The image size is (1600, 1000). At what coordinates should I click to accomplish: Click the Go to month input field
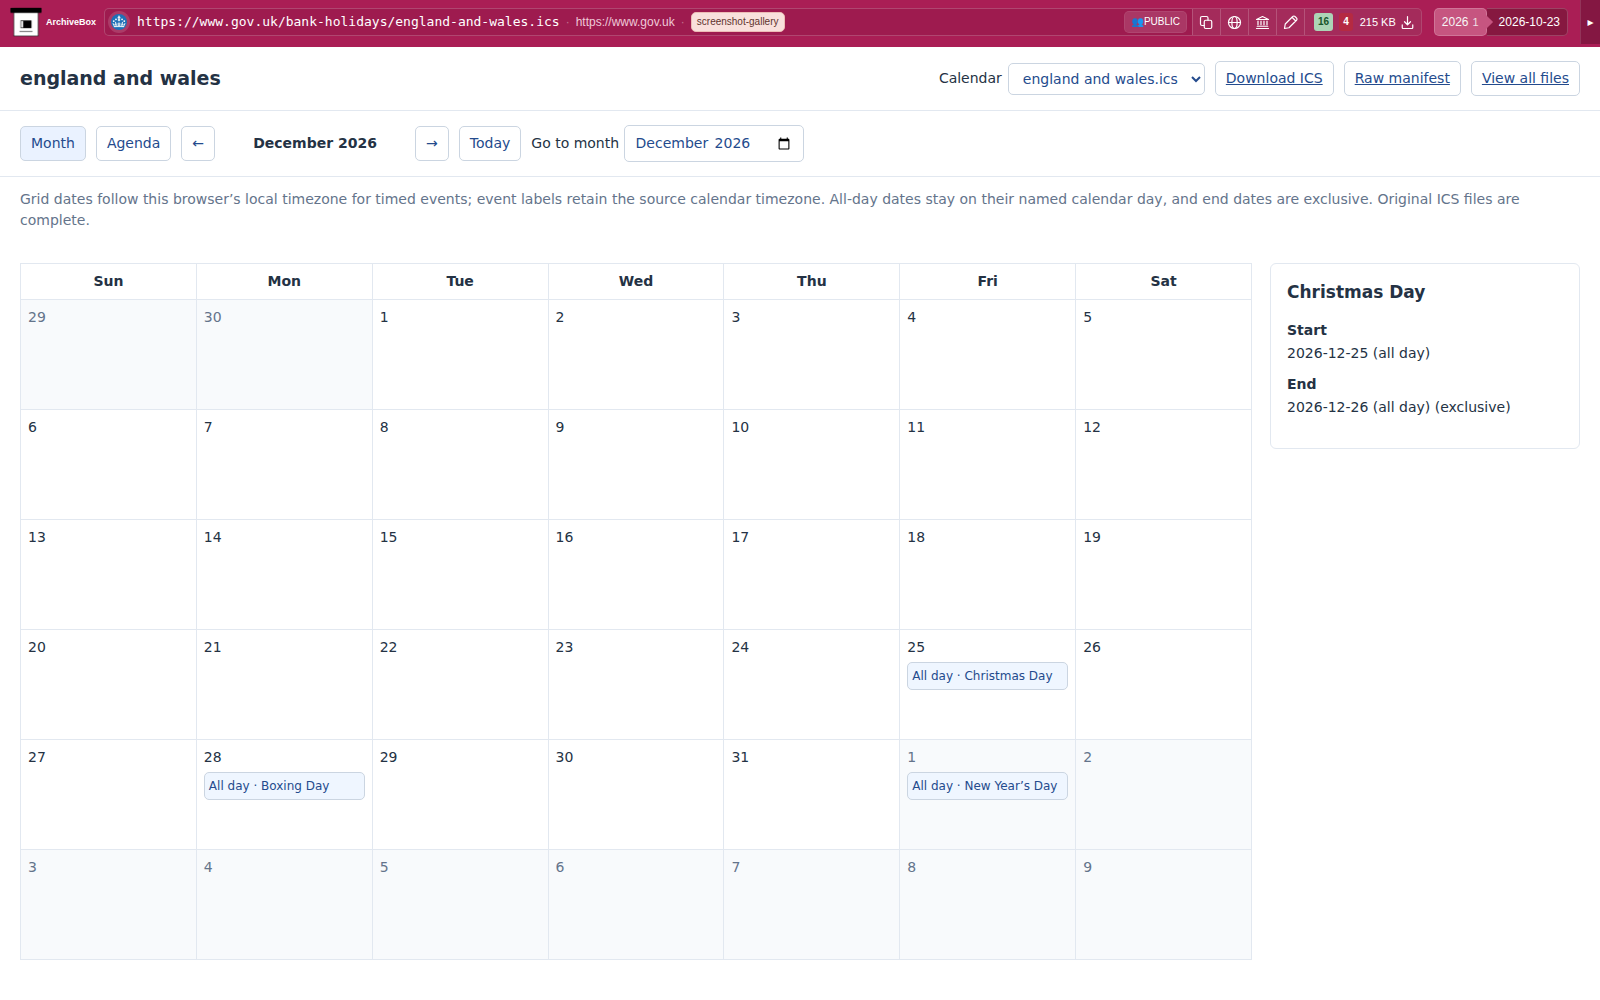[714, 144]
